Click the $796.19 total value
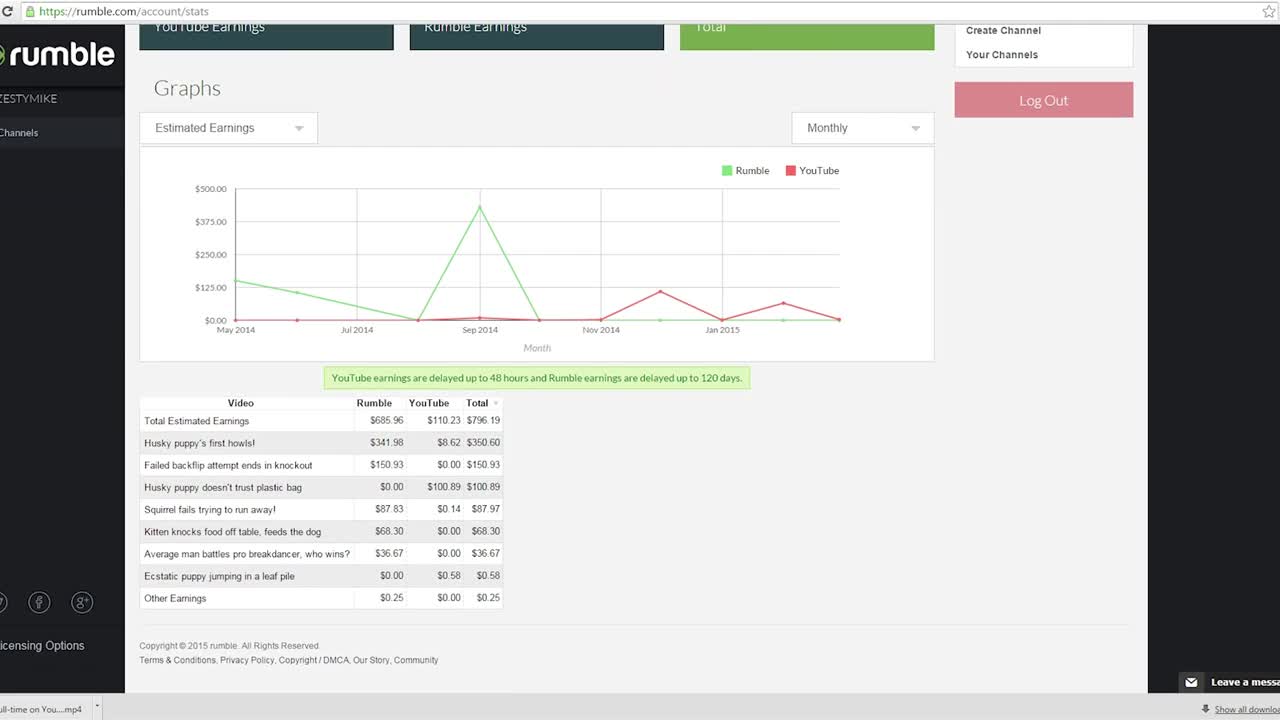The width and height of the screenshot is (1280, 720). pyautogui.click(x=483, y=421)
